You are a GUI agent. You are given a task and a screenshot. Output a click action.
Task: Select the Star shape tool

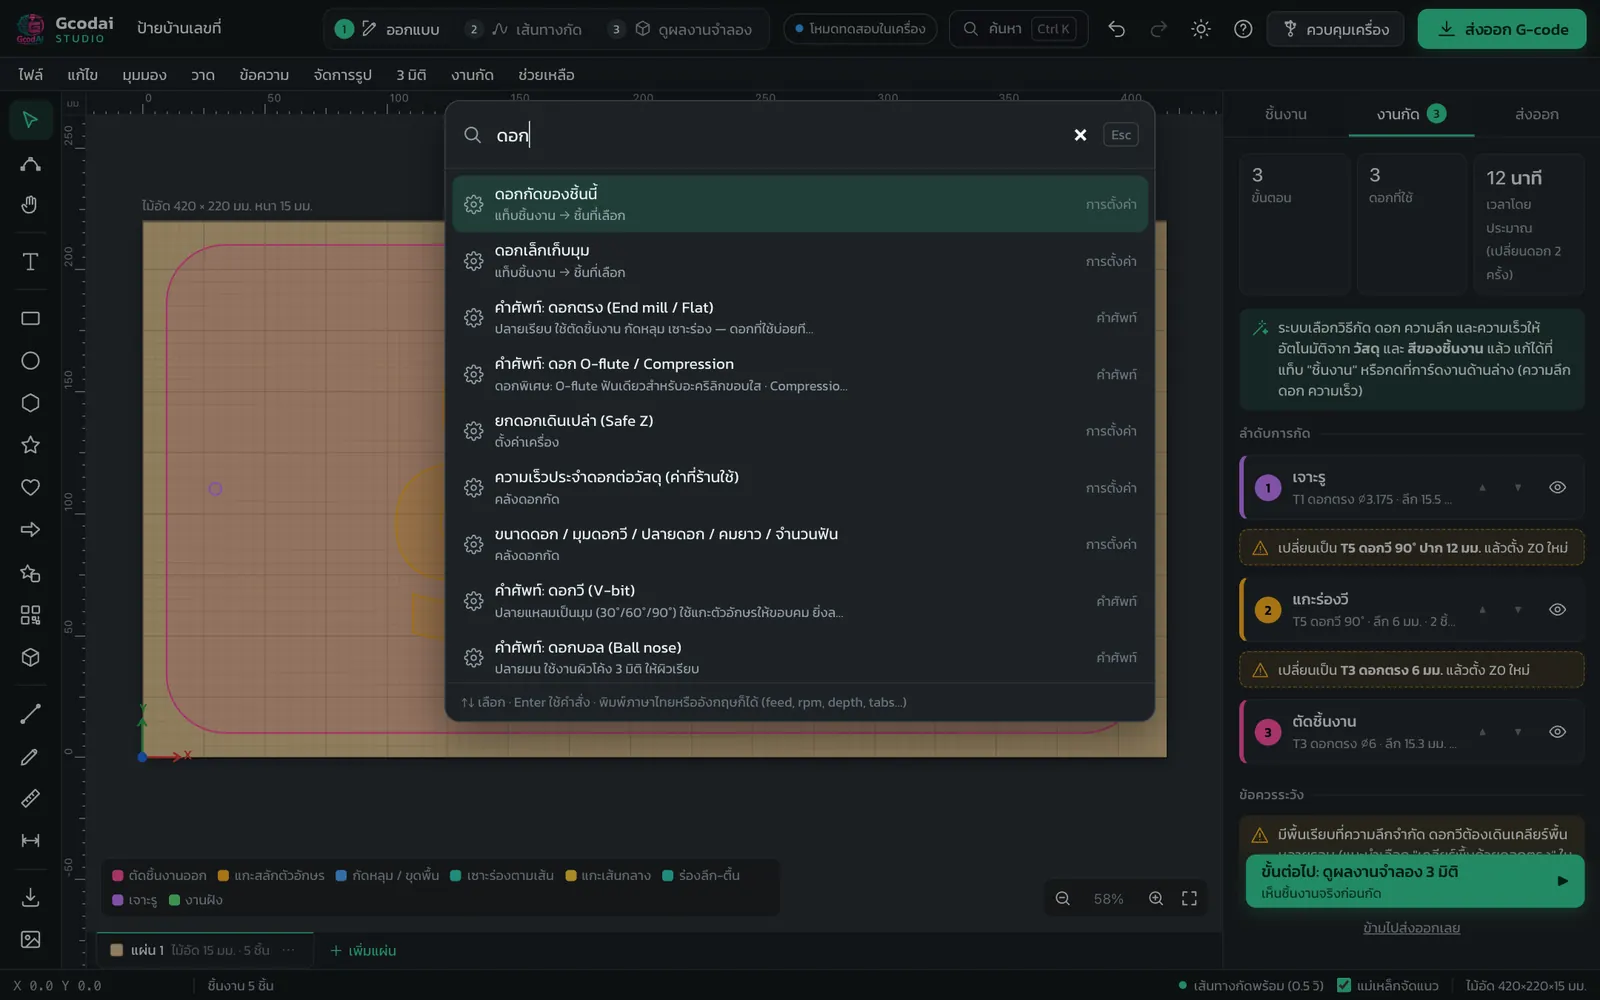click(30, 445)
